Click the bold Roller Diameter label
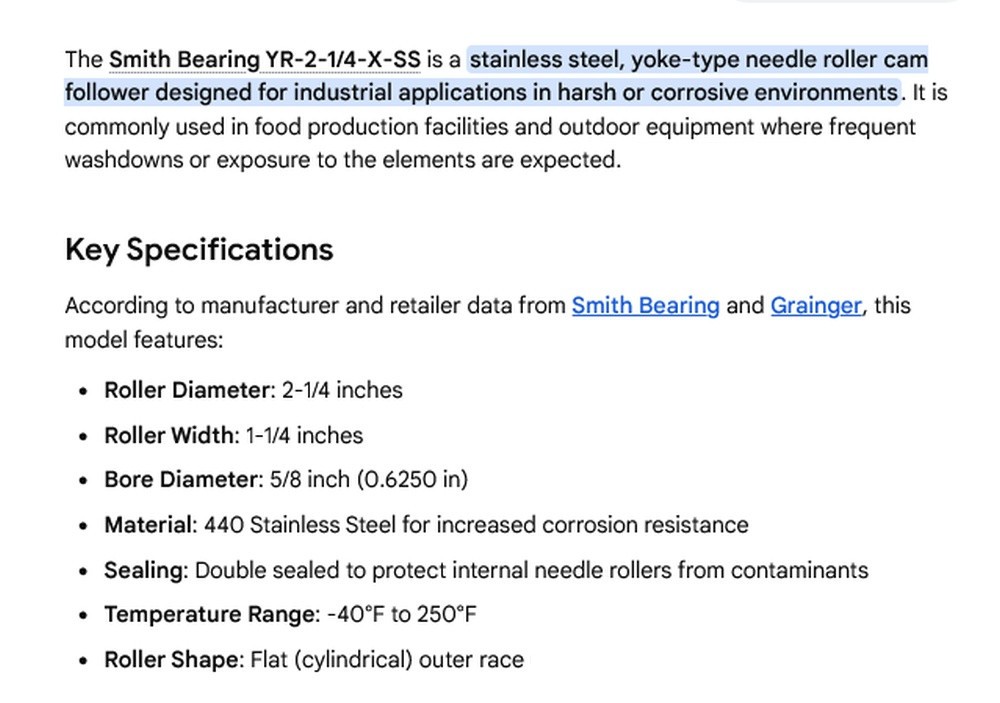The height and width of the screenshot is (703, 1000). pyautogui.click(x=187, y=390)
